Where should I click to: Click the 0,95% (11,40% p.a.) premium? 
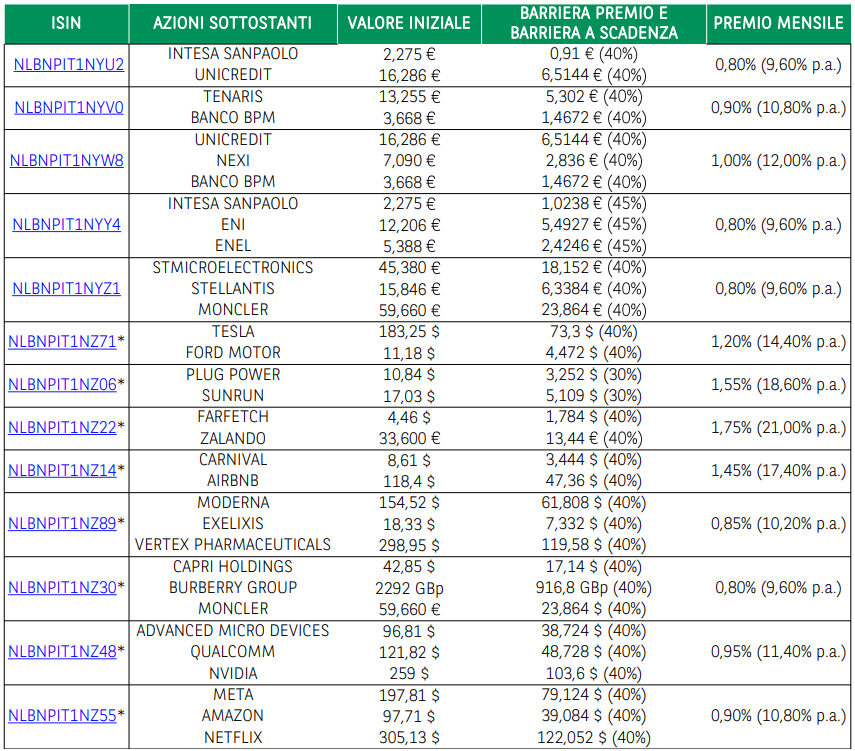[778, 651]
